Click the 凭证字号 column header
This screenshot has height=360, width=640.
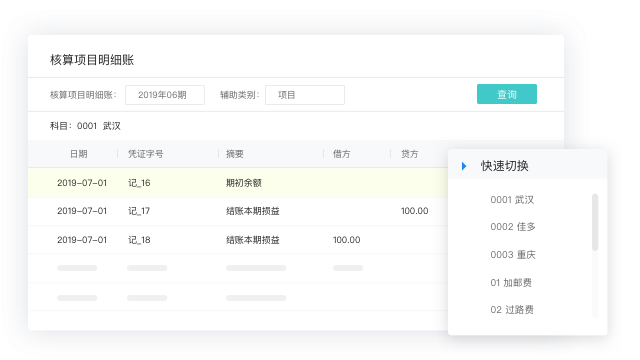coord(145,154)
